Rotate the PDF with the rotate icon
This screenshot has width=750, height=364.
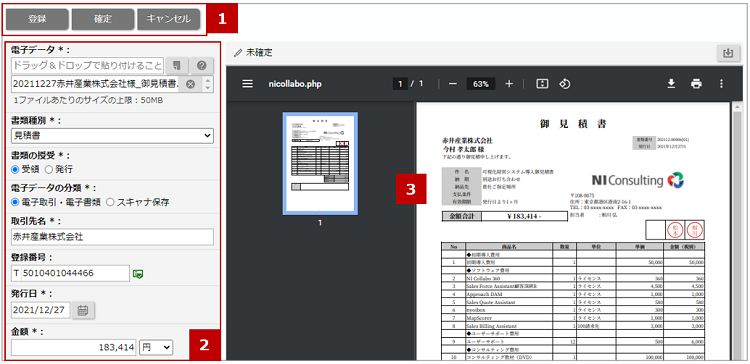click(x=564, y=84)
